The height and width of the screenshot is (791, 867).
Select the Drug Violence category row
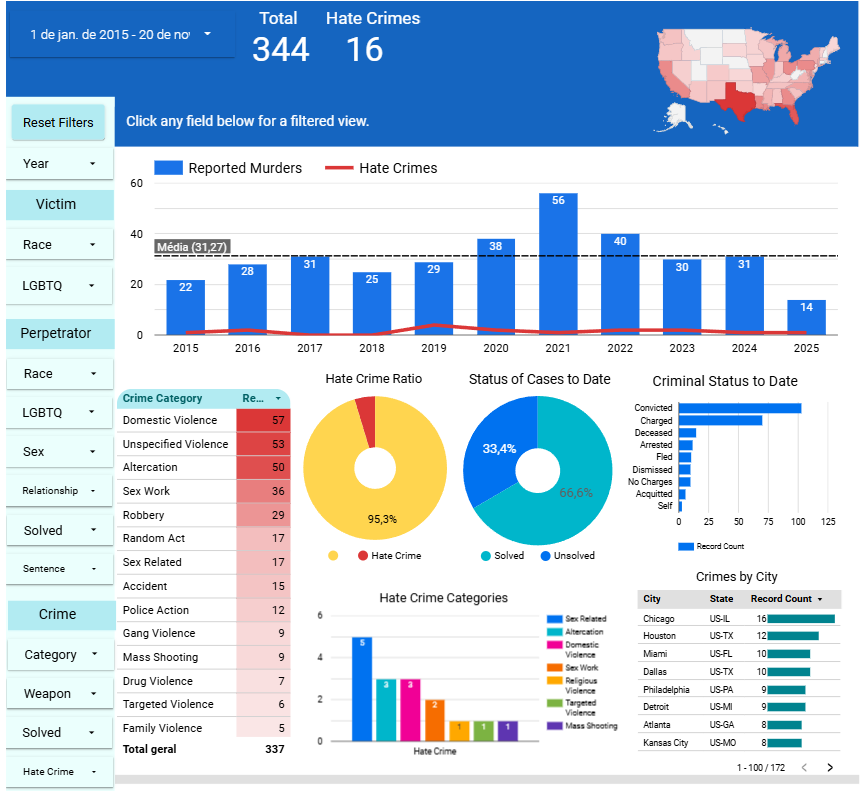tap(203, 681)
